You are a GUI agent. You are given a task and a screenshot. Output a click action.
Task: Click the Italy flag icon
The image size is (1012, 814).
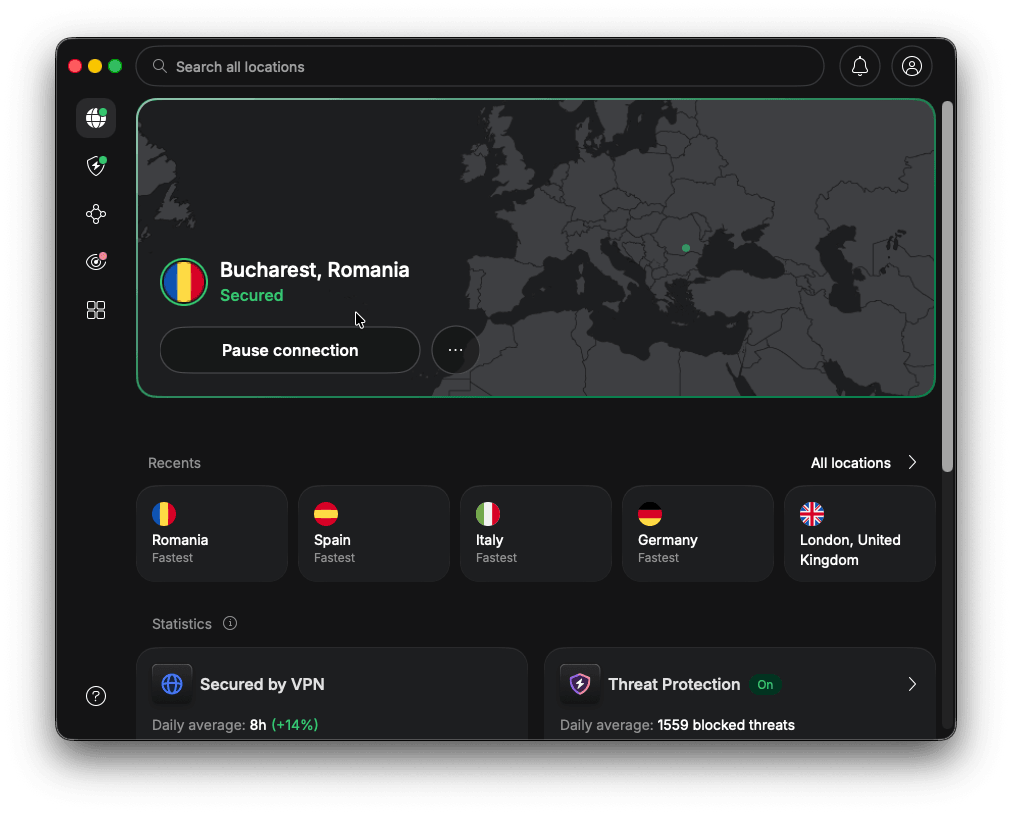pyautogui.click(x=488, y=514)
